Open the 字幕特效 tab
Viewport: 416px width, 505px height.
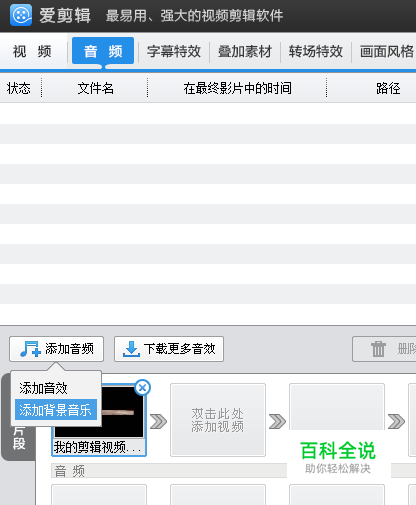point(174,52)
